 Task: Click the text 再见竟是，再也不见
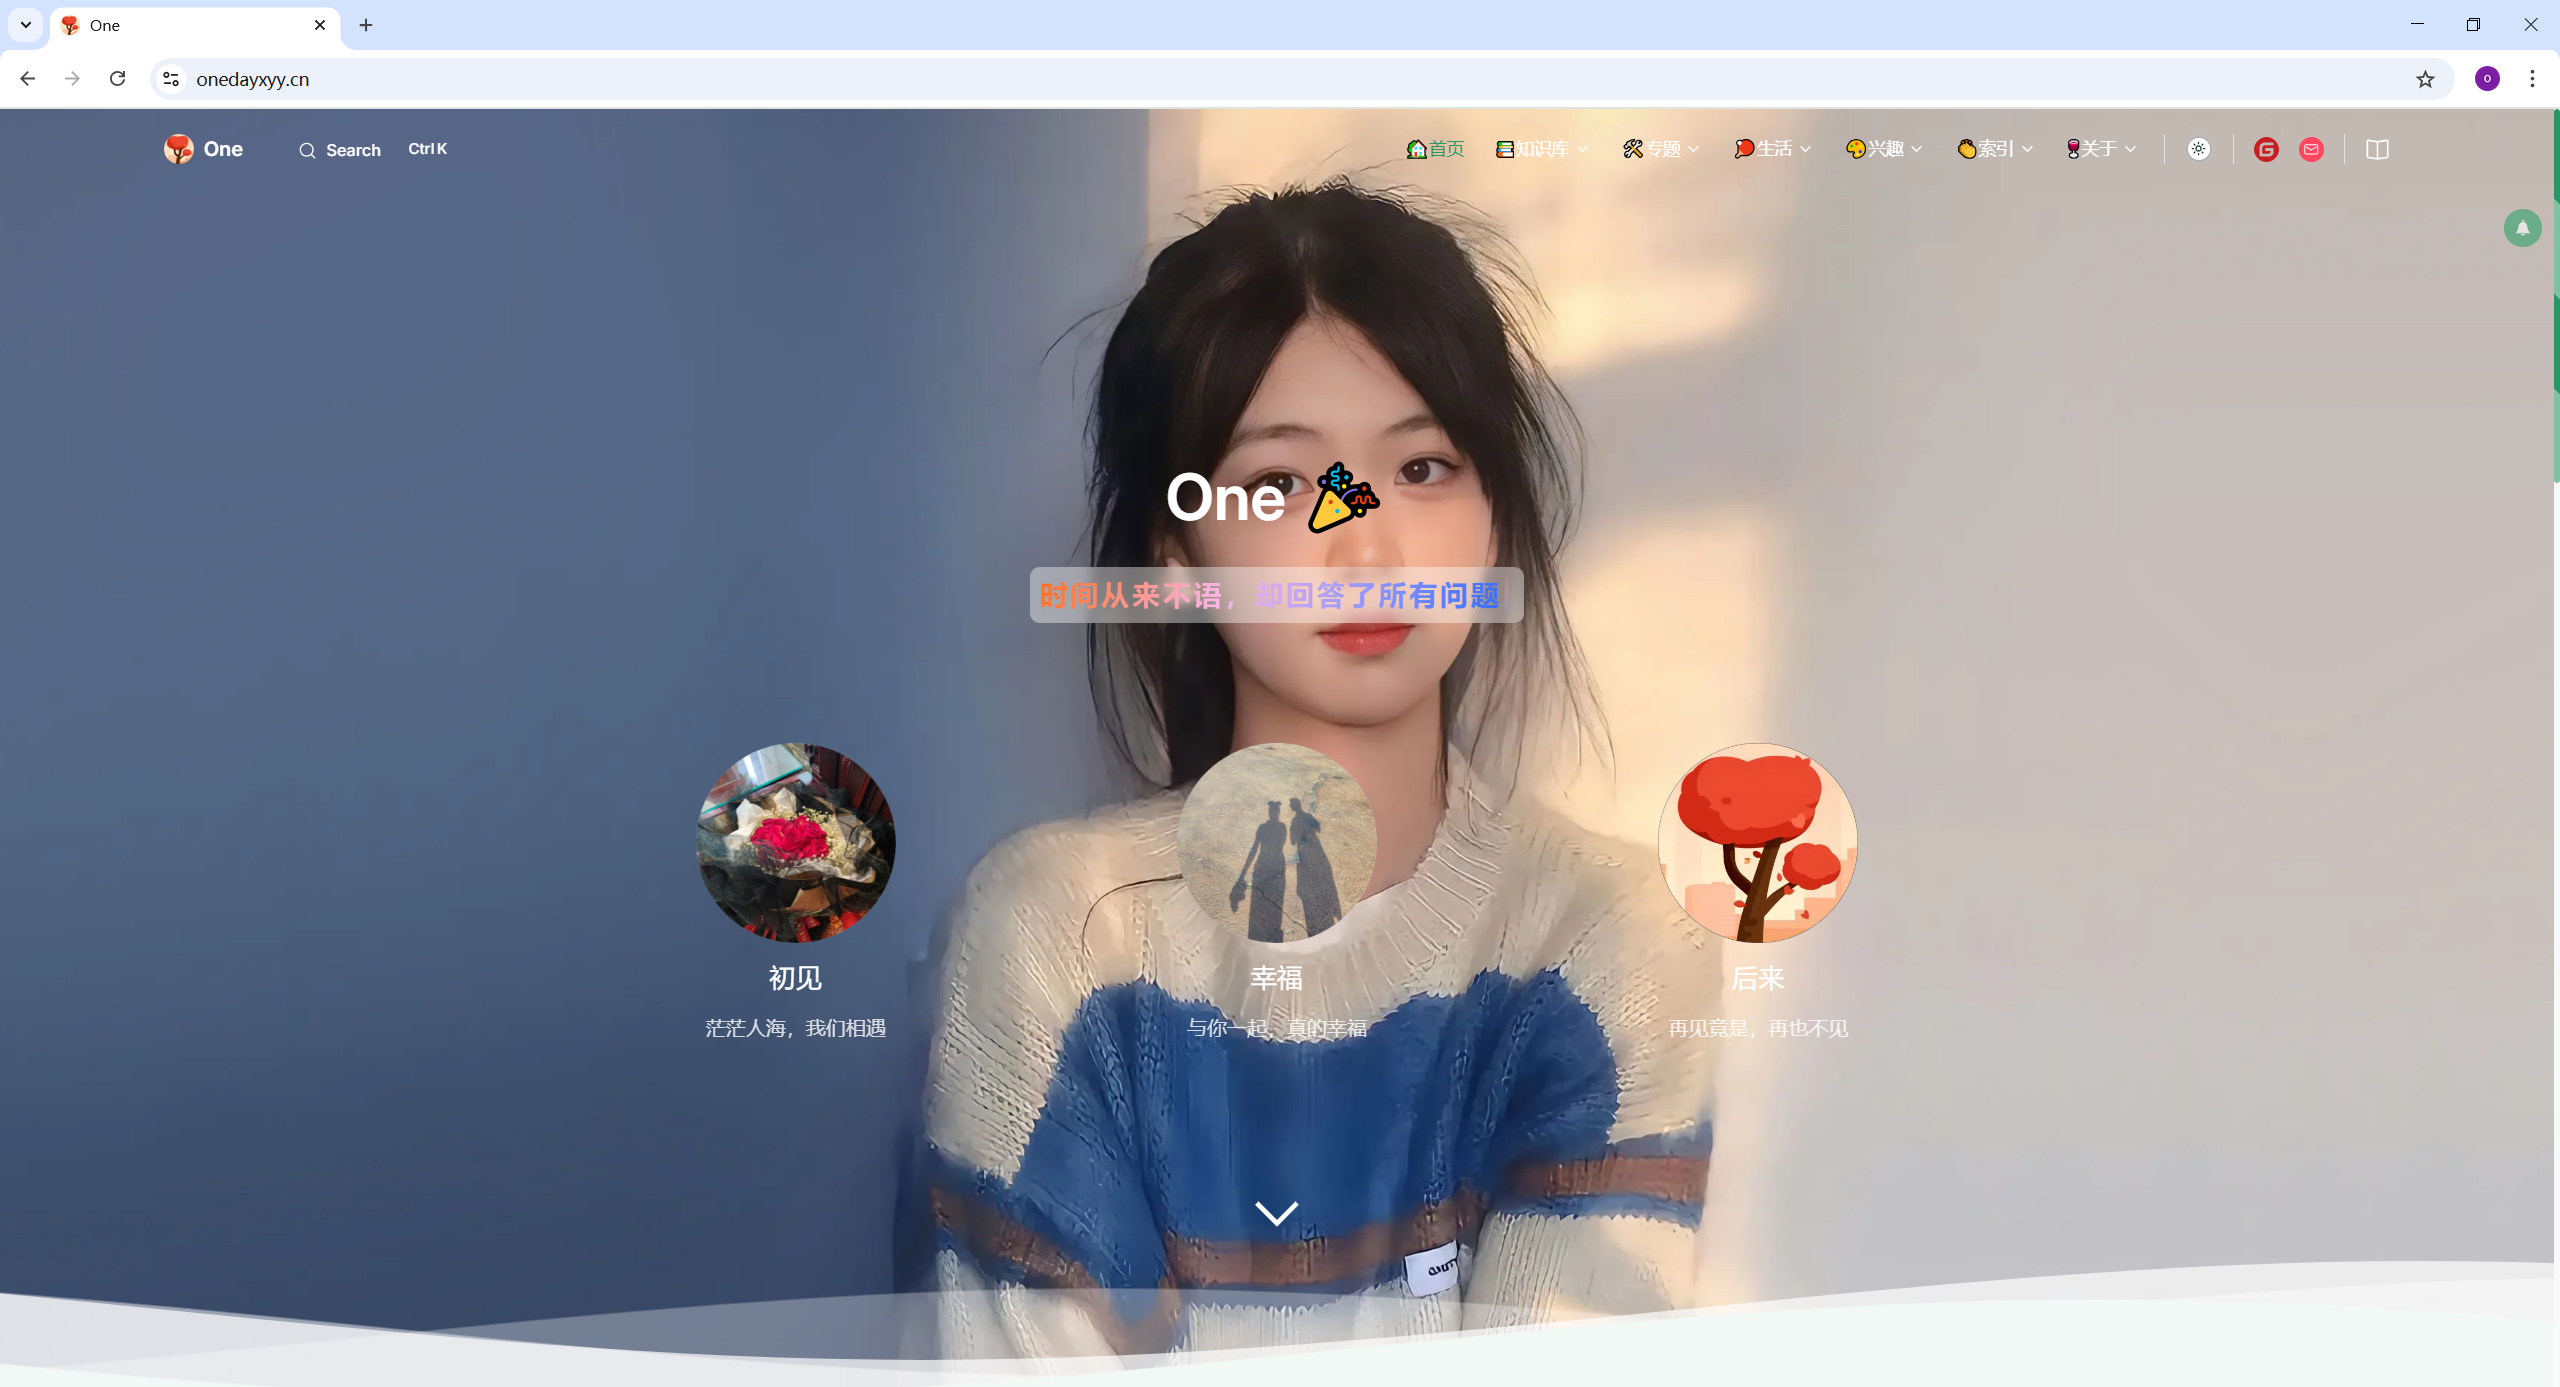tap(1758, 1028)
